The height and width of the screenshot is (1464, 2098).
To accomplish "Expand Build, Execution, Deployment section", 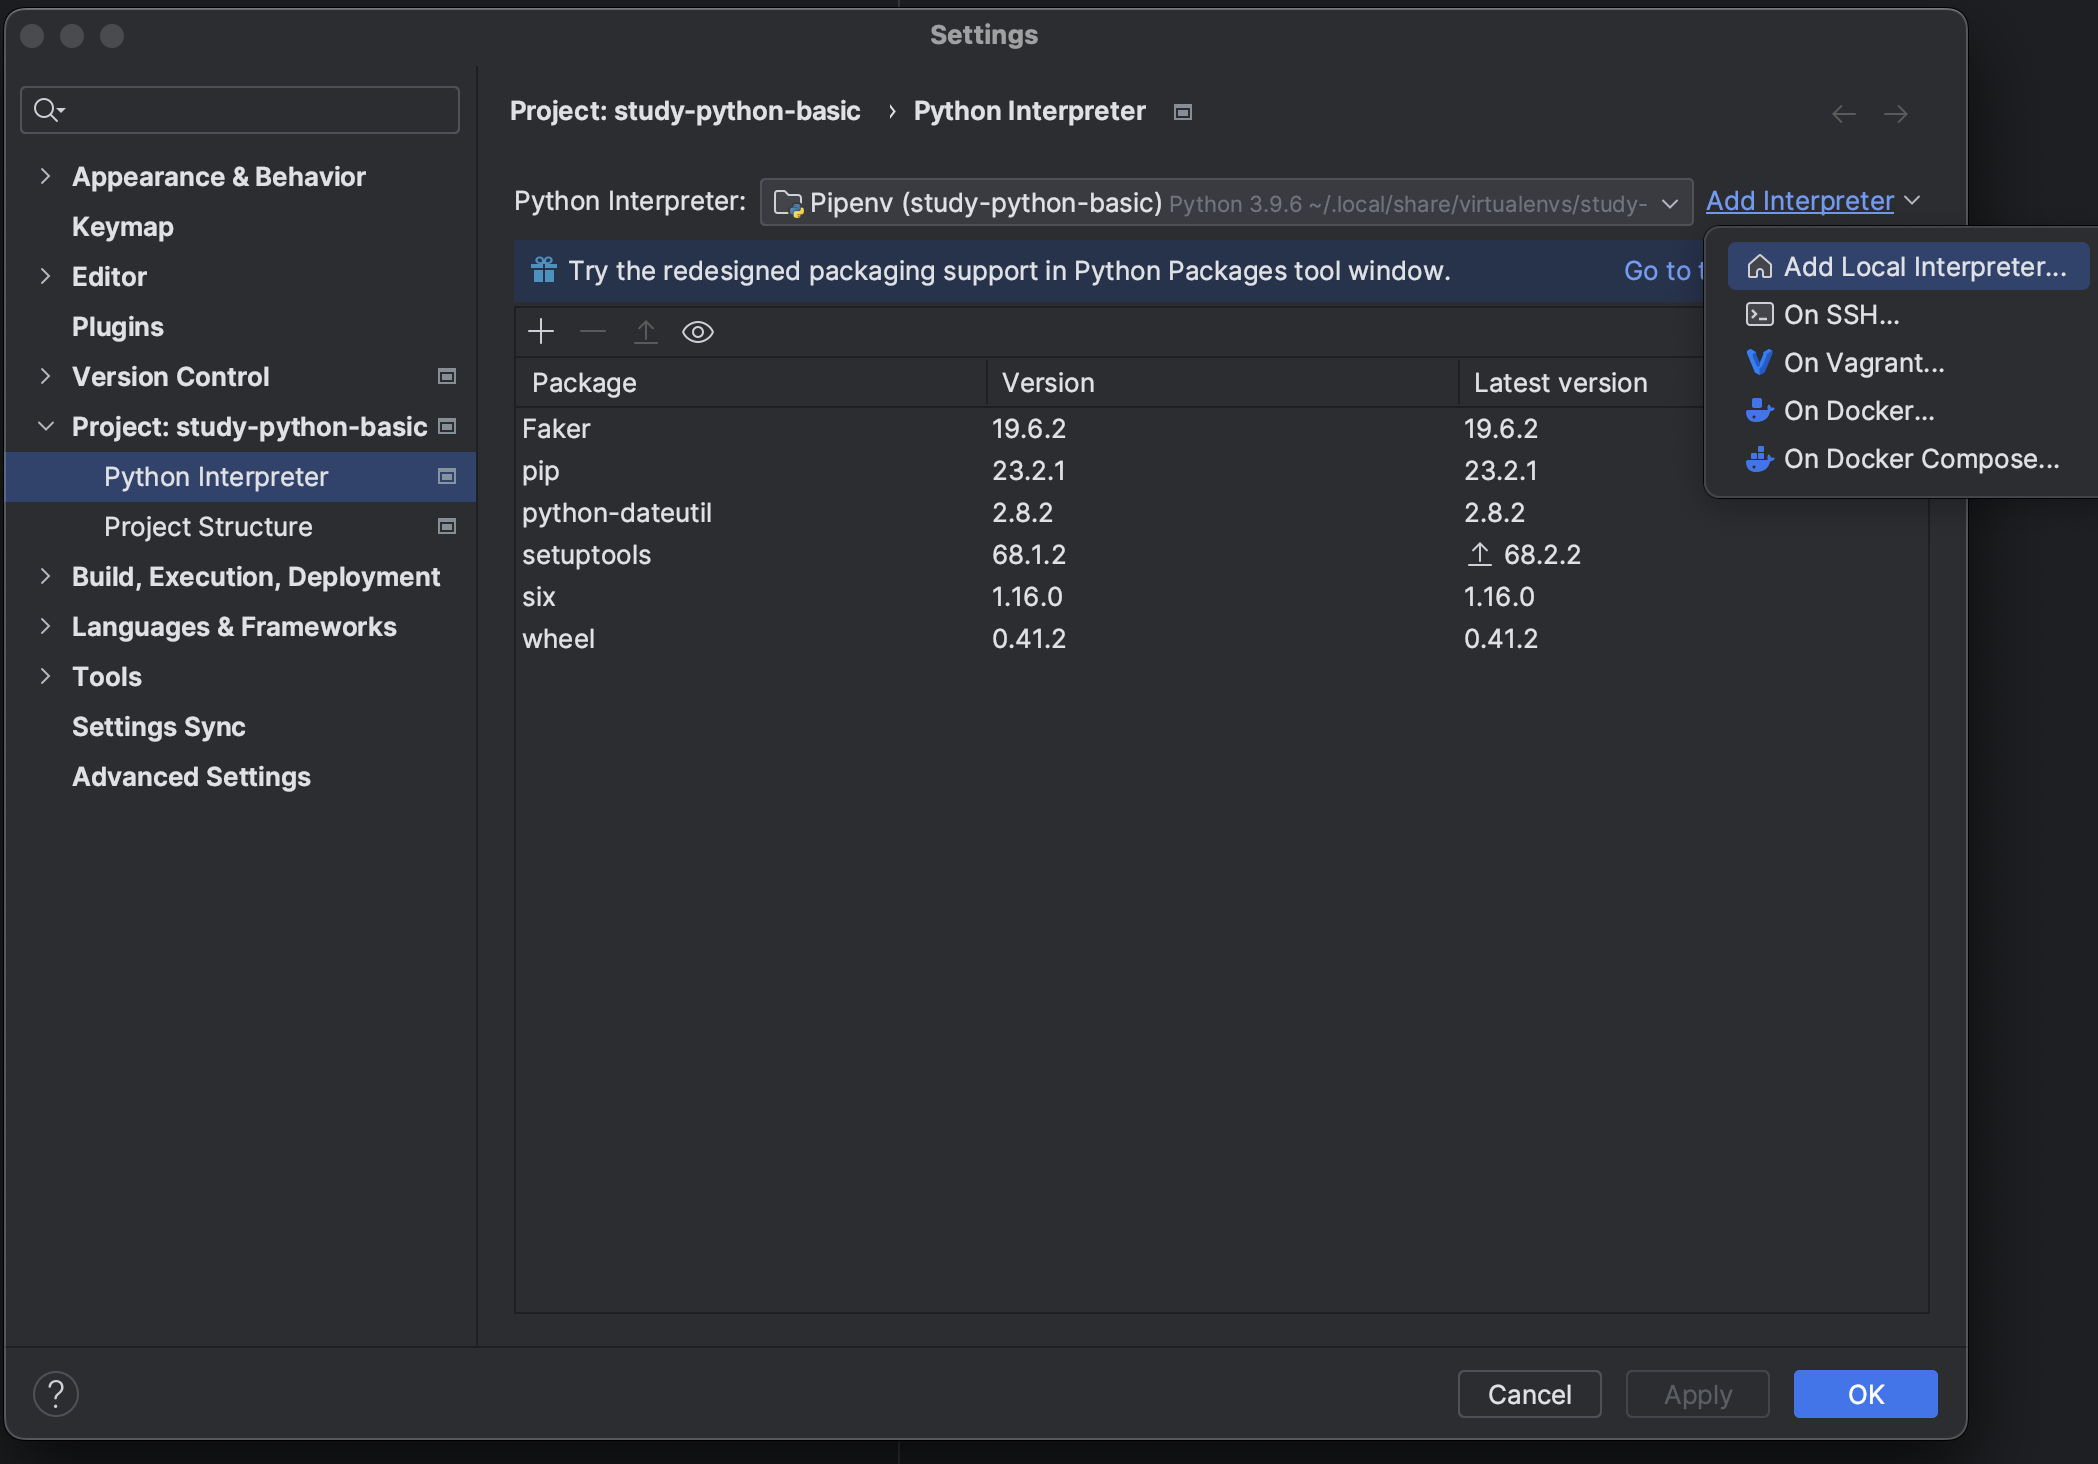I will click(45, 576).
